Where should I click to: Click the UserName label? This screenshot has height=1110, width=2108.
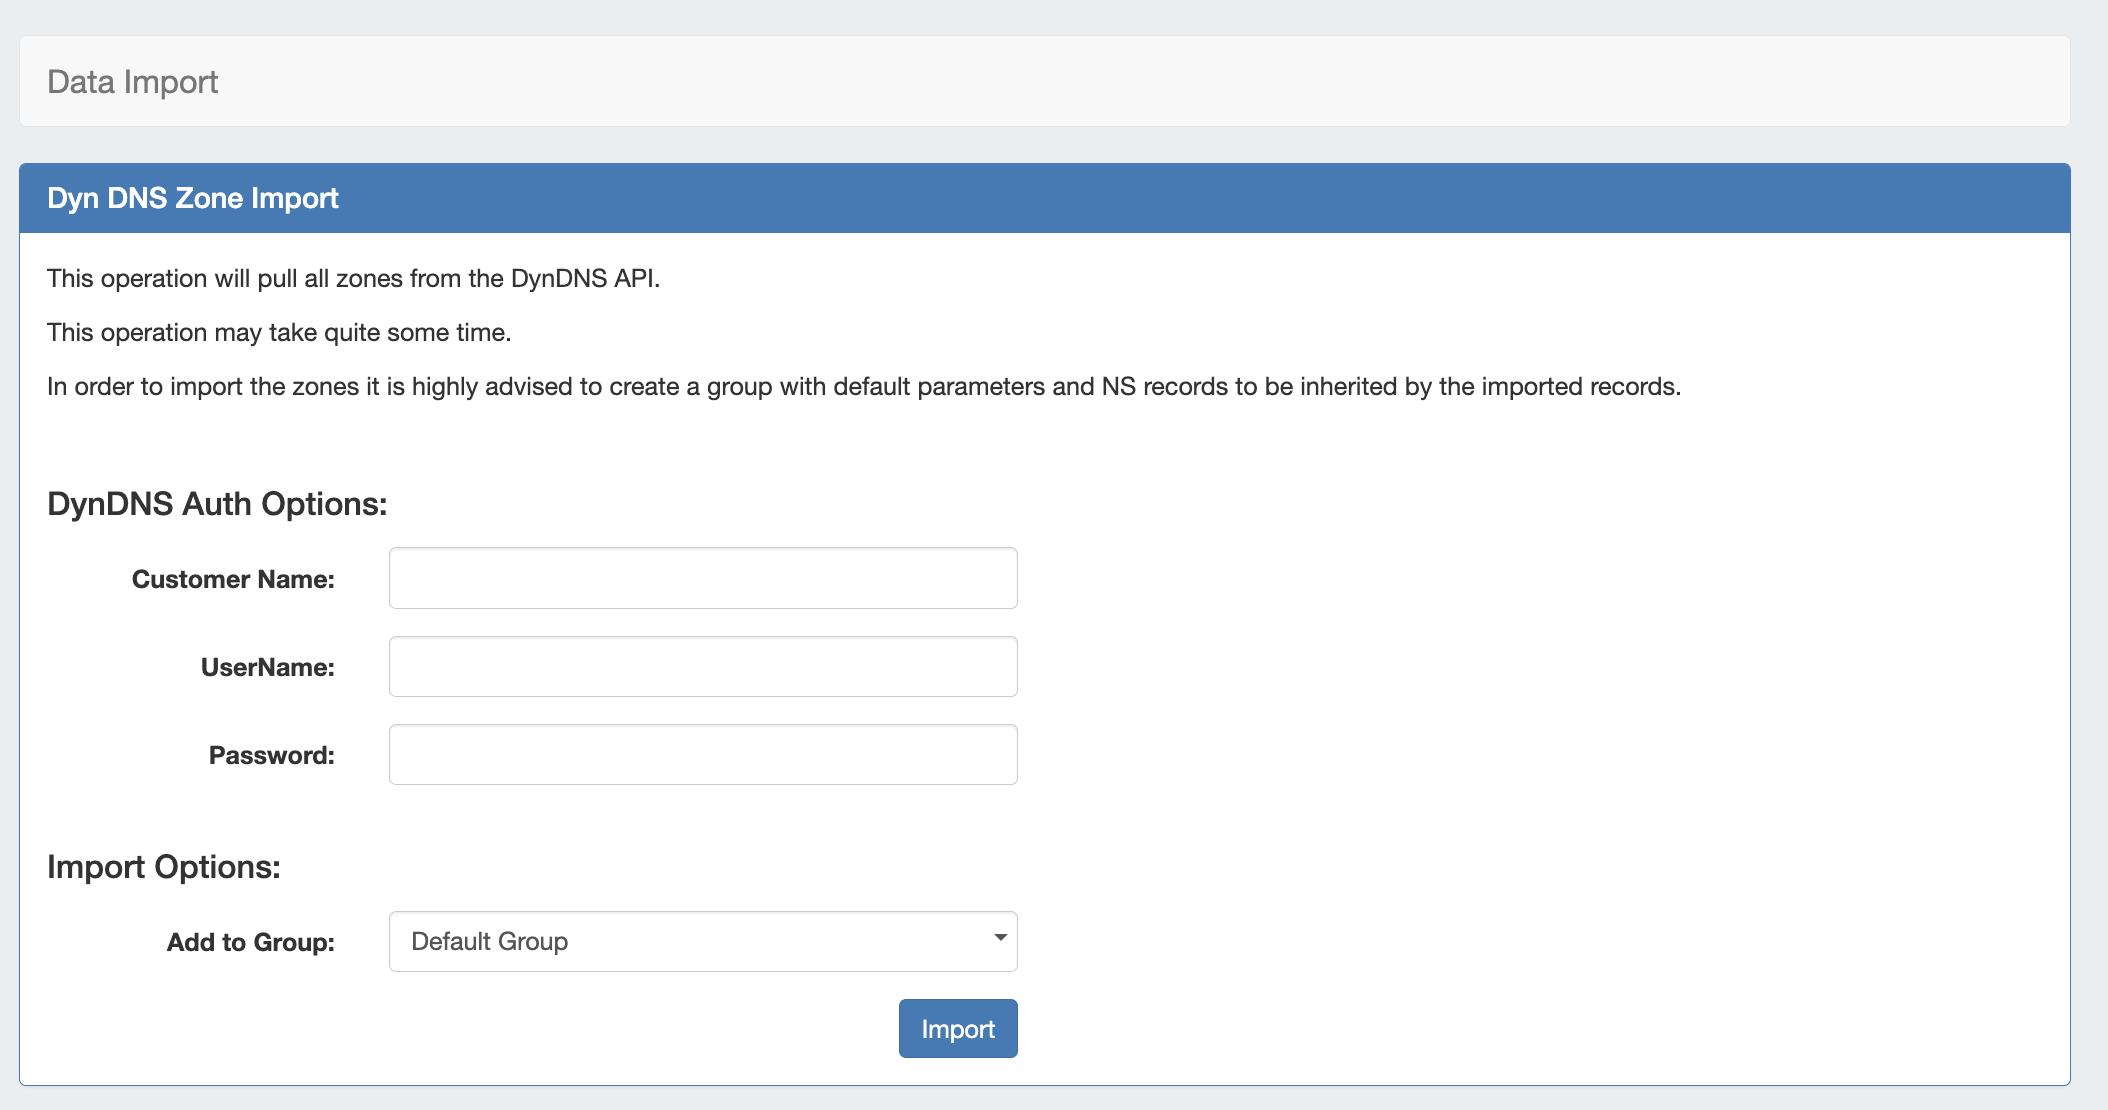268,667
